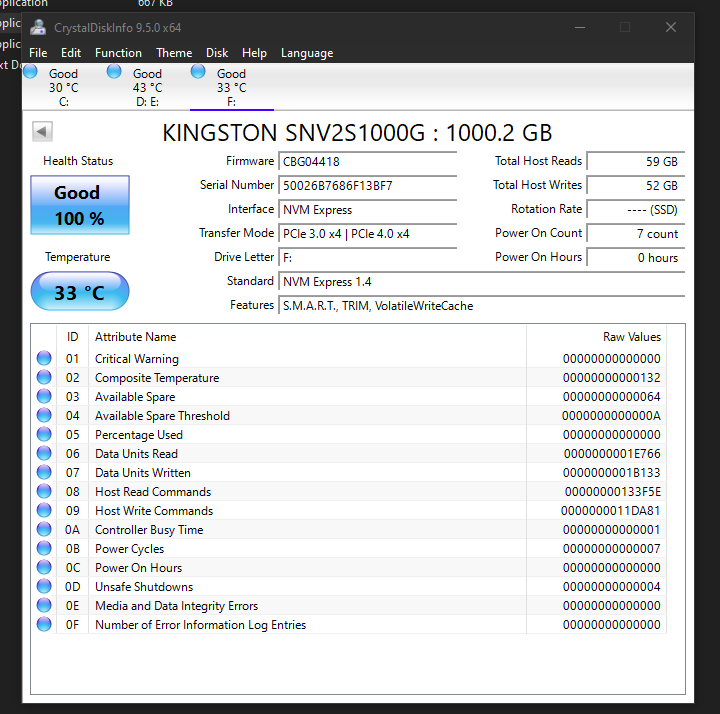Click status circle for Media and Data Integrity Errors
The width and height of the screenshot is (720, 714).
click(x=44, y=605)
